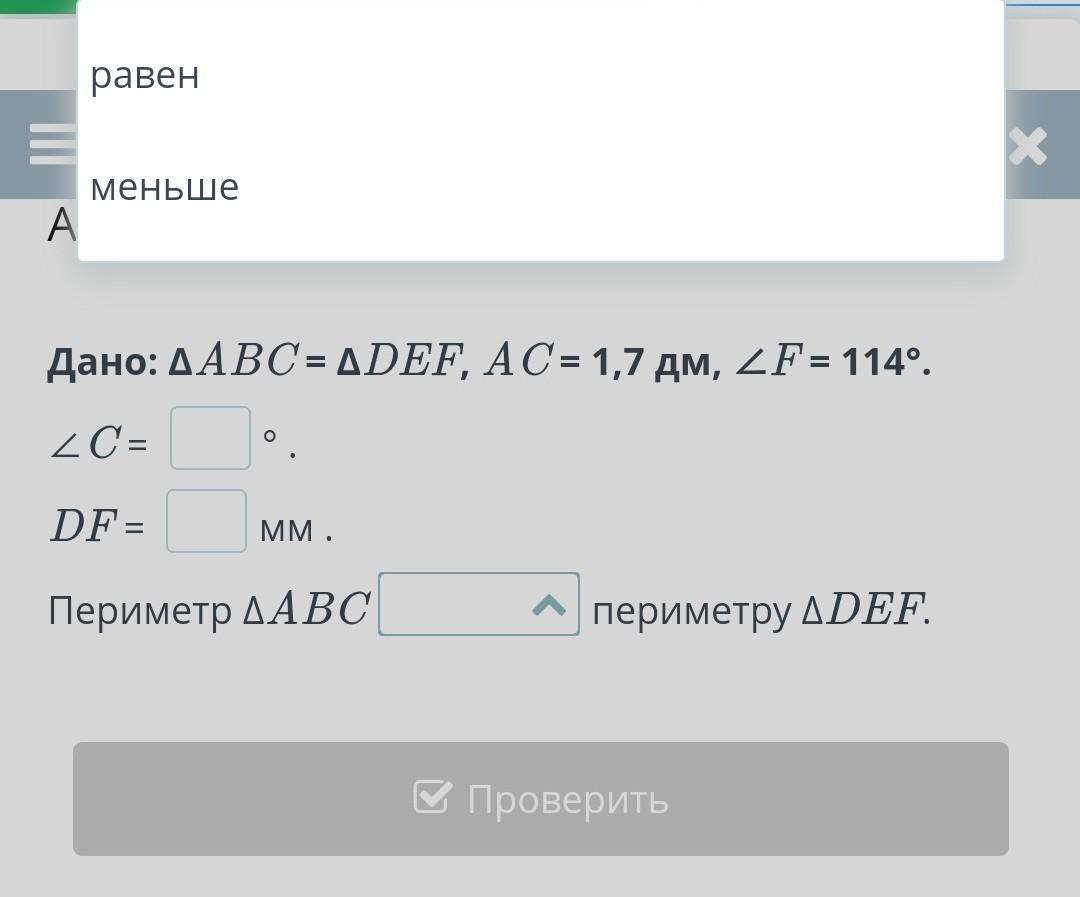
Task: Click the 'периметру ΔDEF' label
Action: point(762,610)
